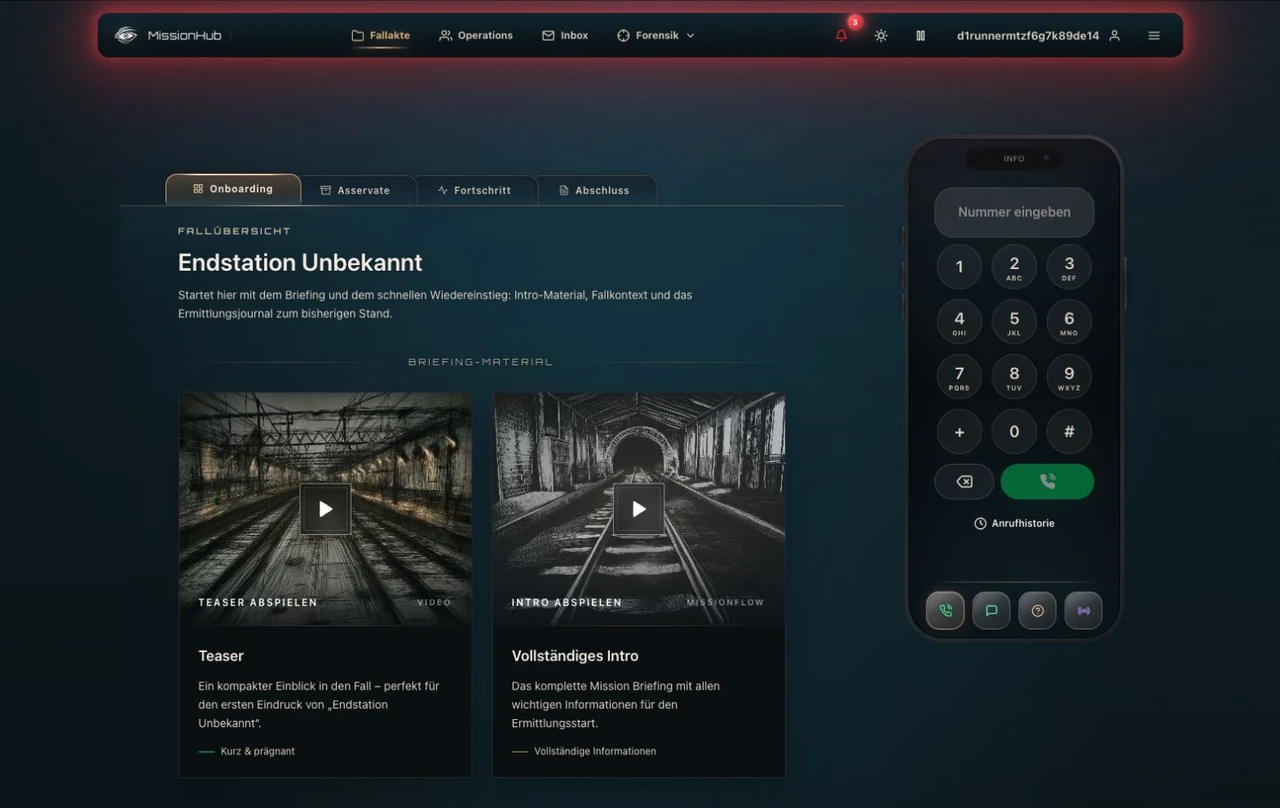Tap dial key 2 ABC
The width and height of the screenshot is (1280, 808).
[x=1014, y=267]
